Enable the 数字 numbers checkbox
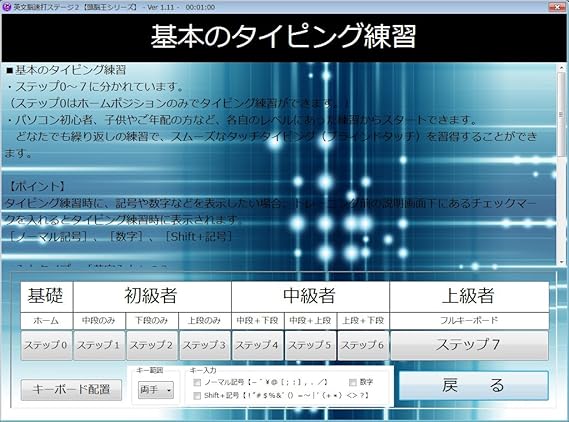The image size is (569, 422). click(352, 382)
